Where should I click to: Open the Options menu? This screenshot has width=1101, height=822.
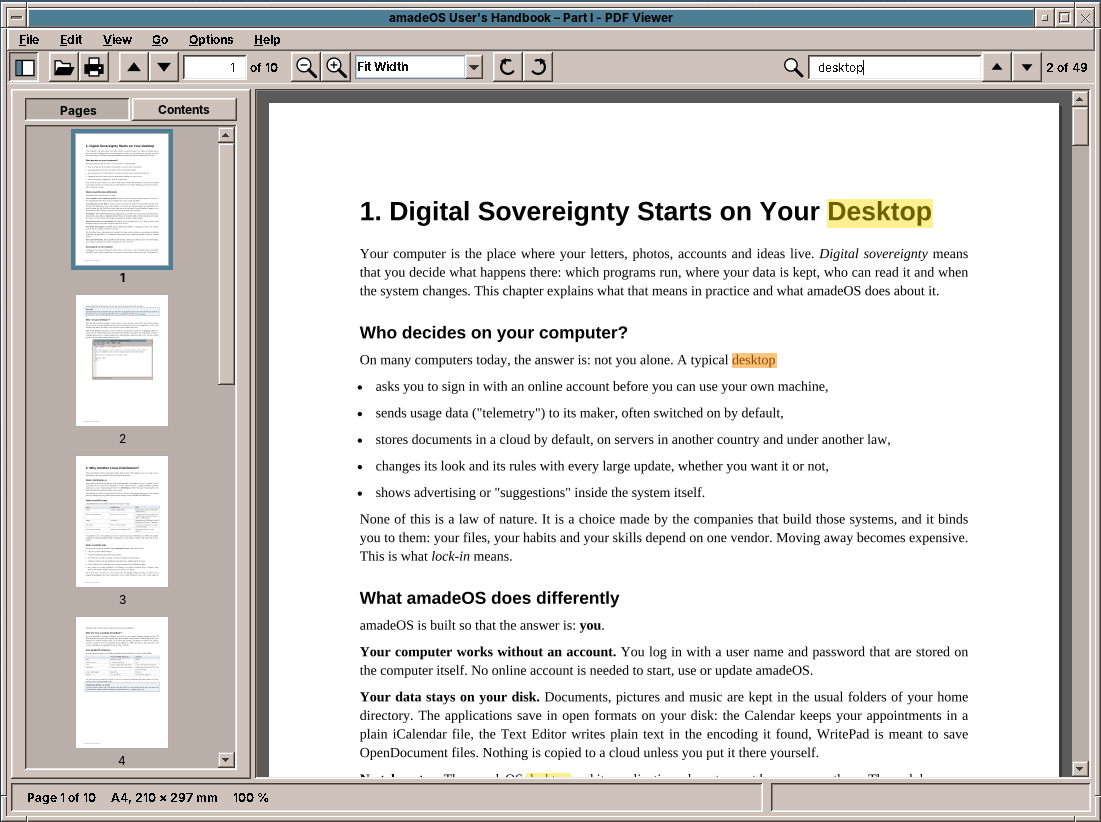(211, 39)
